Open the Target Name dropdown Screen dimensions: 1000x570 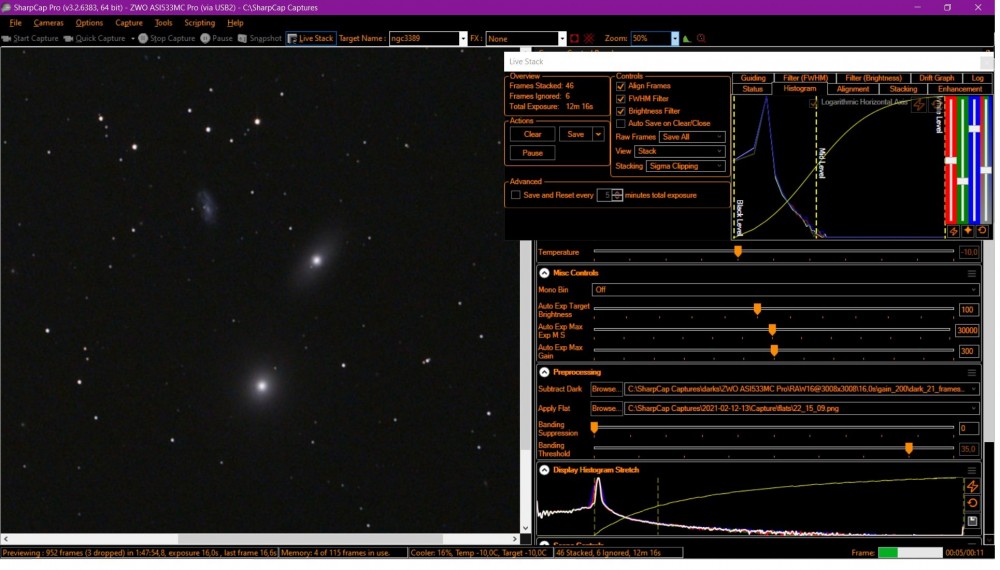coord(463,39)
